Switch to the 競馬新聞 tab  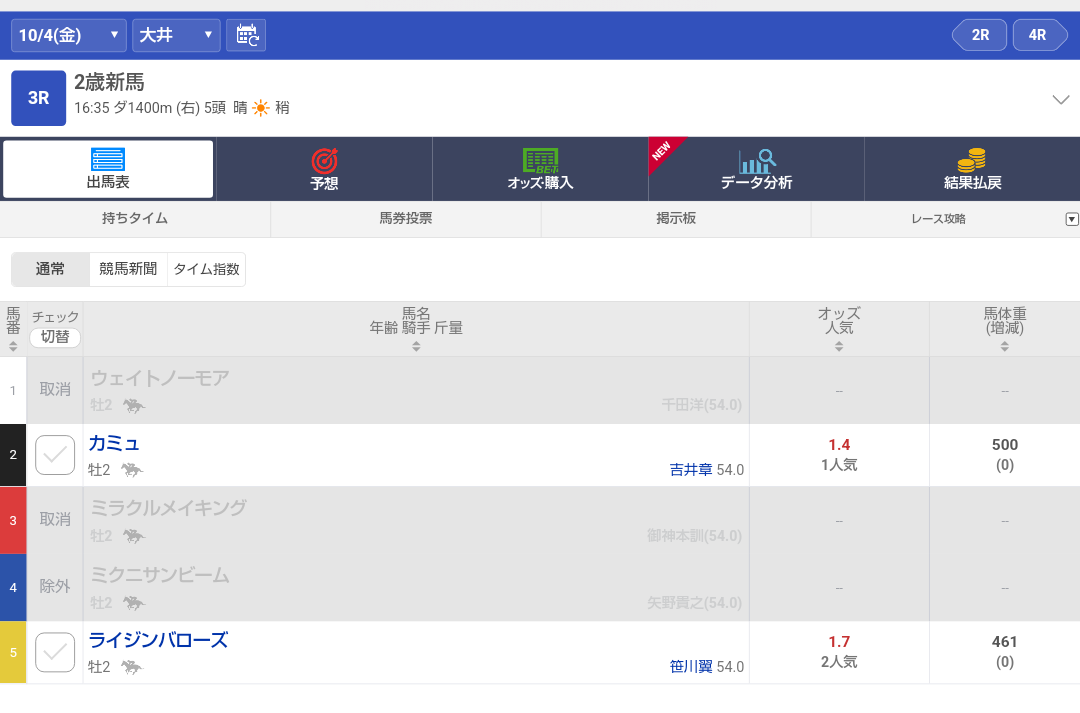128,269
